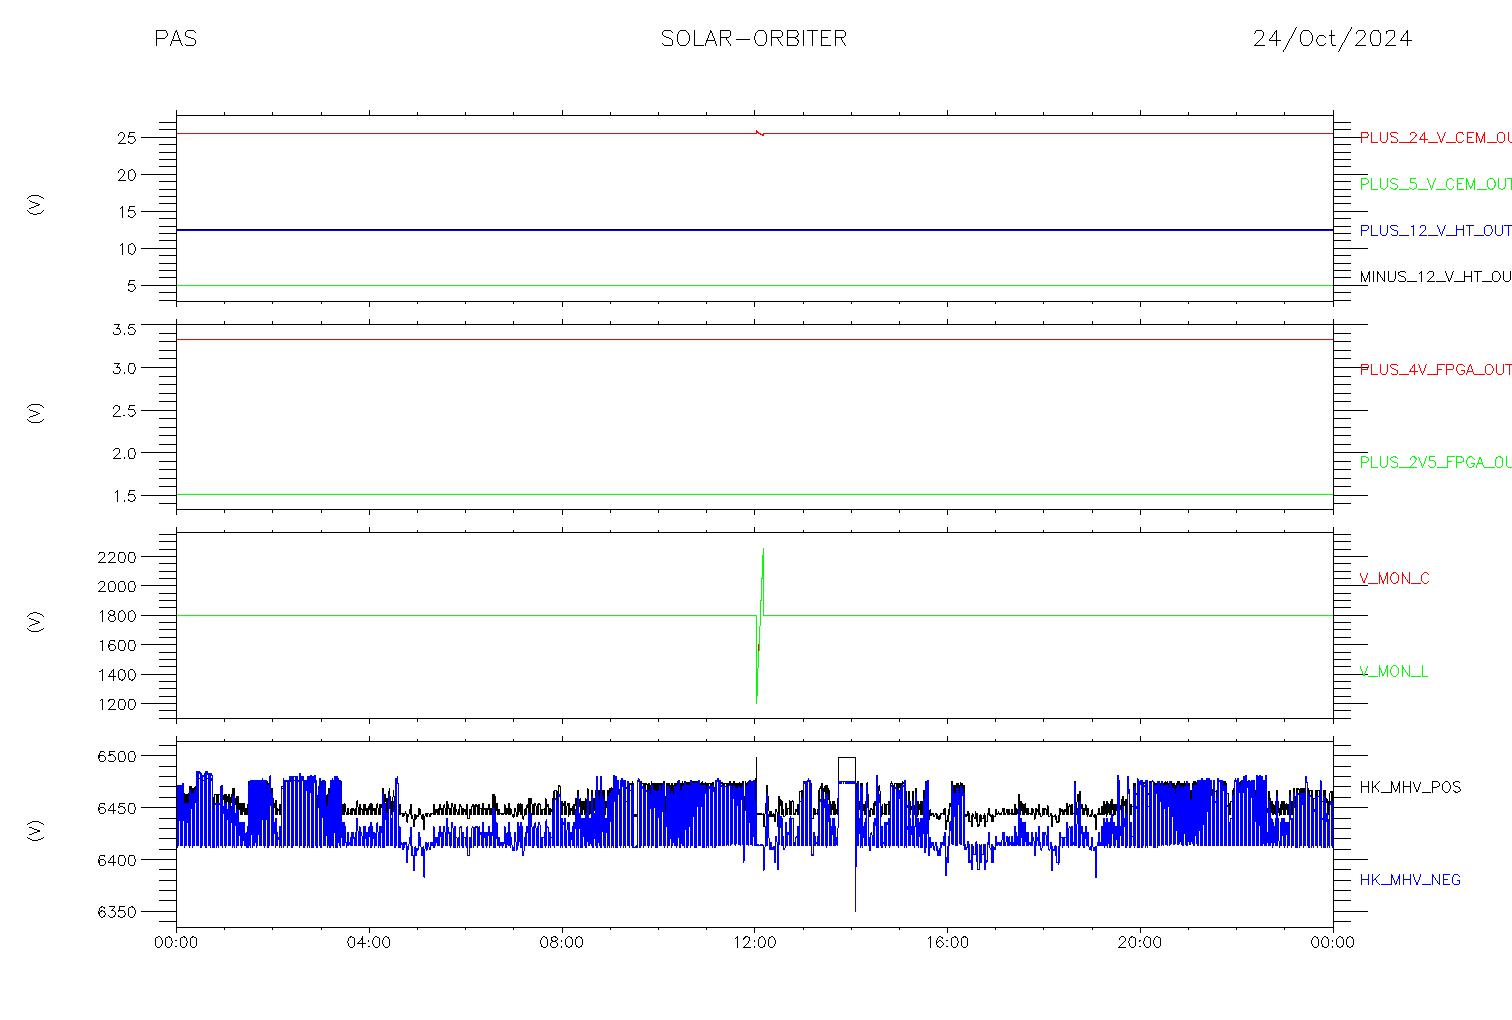Click the 12:00 time axis label

point(754,943)
